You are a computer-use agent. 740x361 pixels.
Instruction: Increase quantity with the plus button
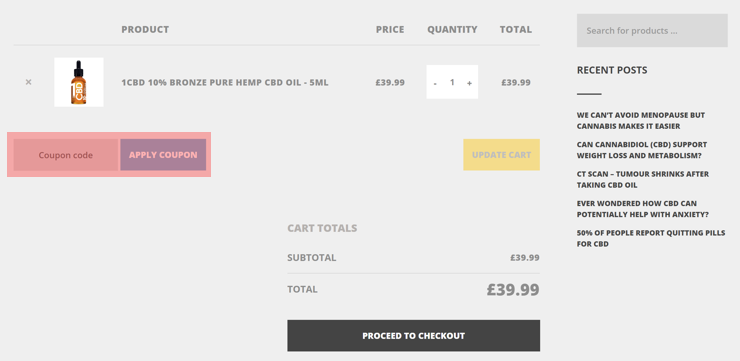[x=469, y=83]
